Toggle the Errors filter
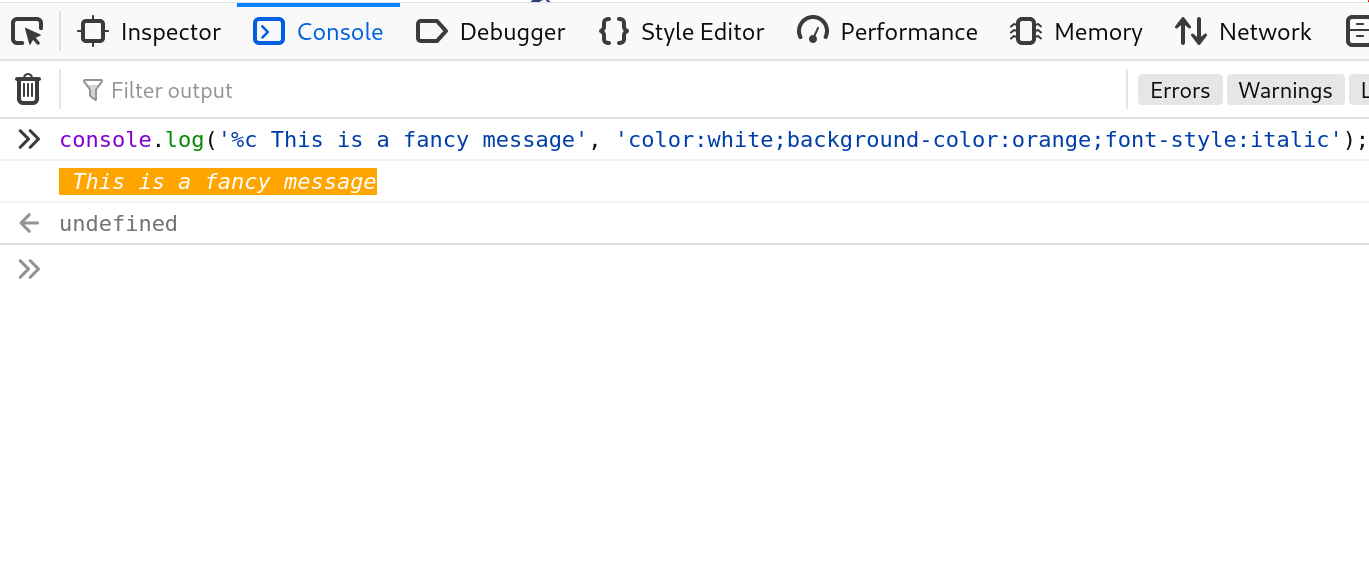 pos(1180,90)
